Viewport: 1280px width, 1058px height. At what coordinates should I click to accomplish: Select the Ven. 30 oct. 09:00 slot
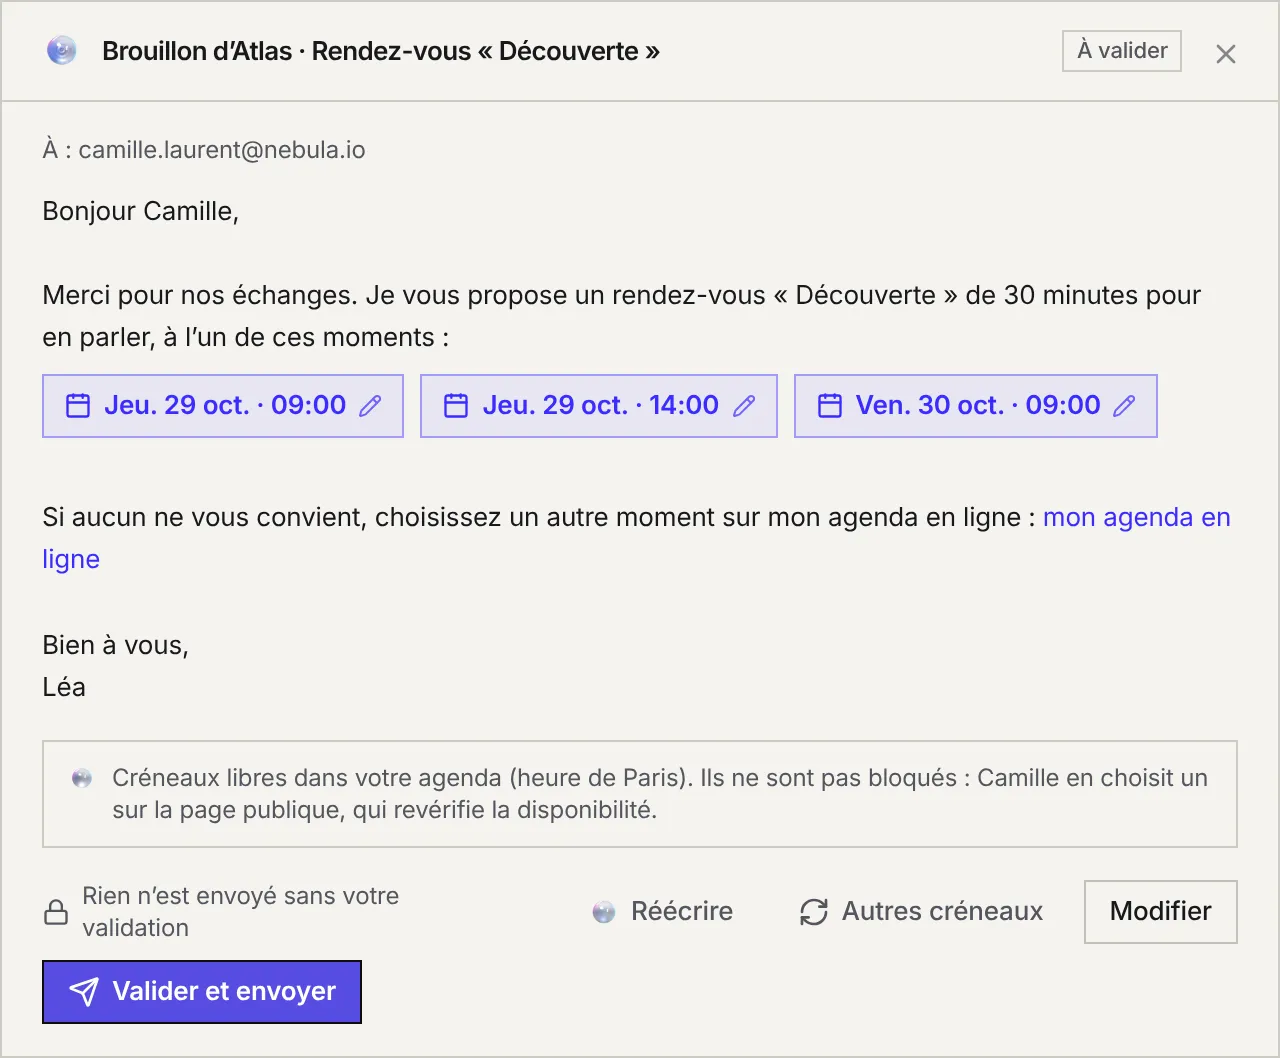pyautogui.click(x=976, y=406)
